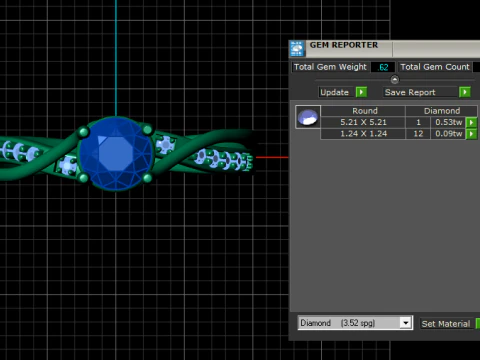Select the blue center gemstone in viewport
The width and height of the screenshot is (480, 360).
tap(116, 154)
